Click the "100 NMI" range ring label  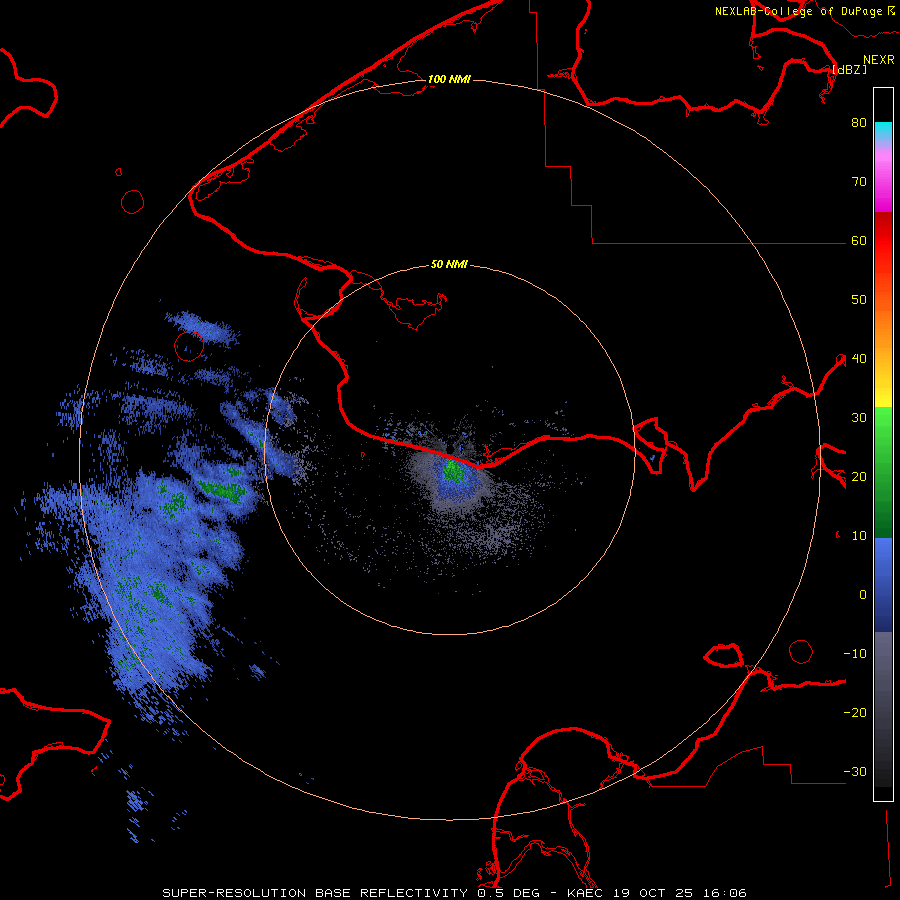click(449, 79)
